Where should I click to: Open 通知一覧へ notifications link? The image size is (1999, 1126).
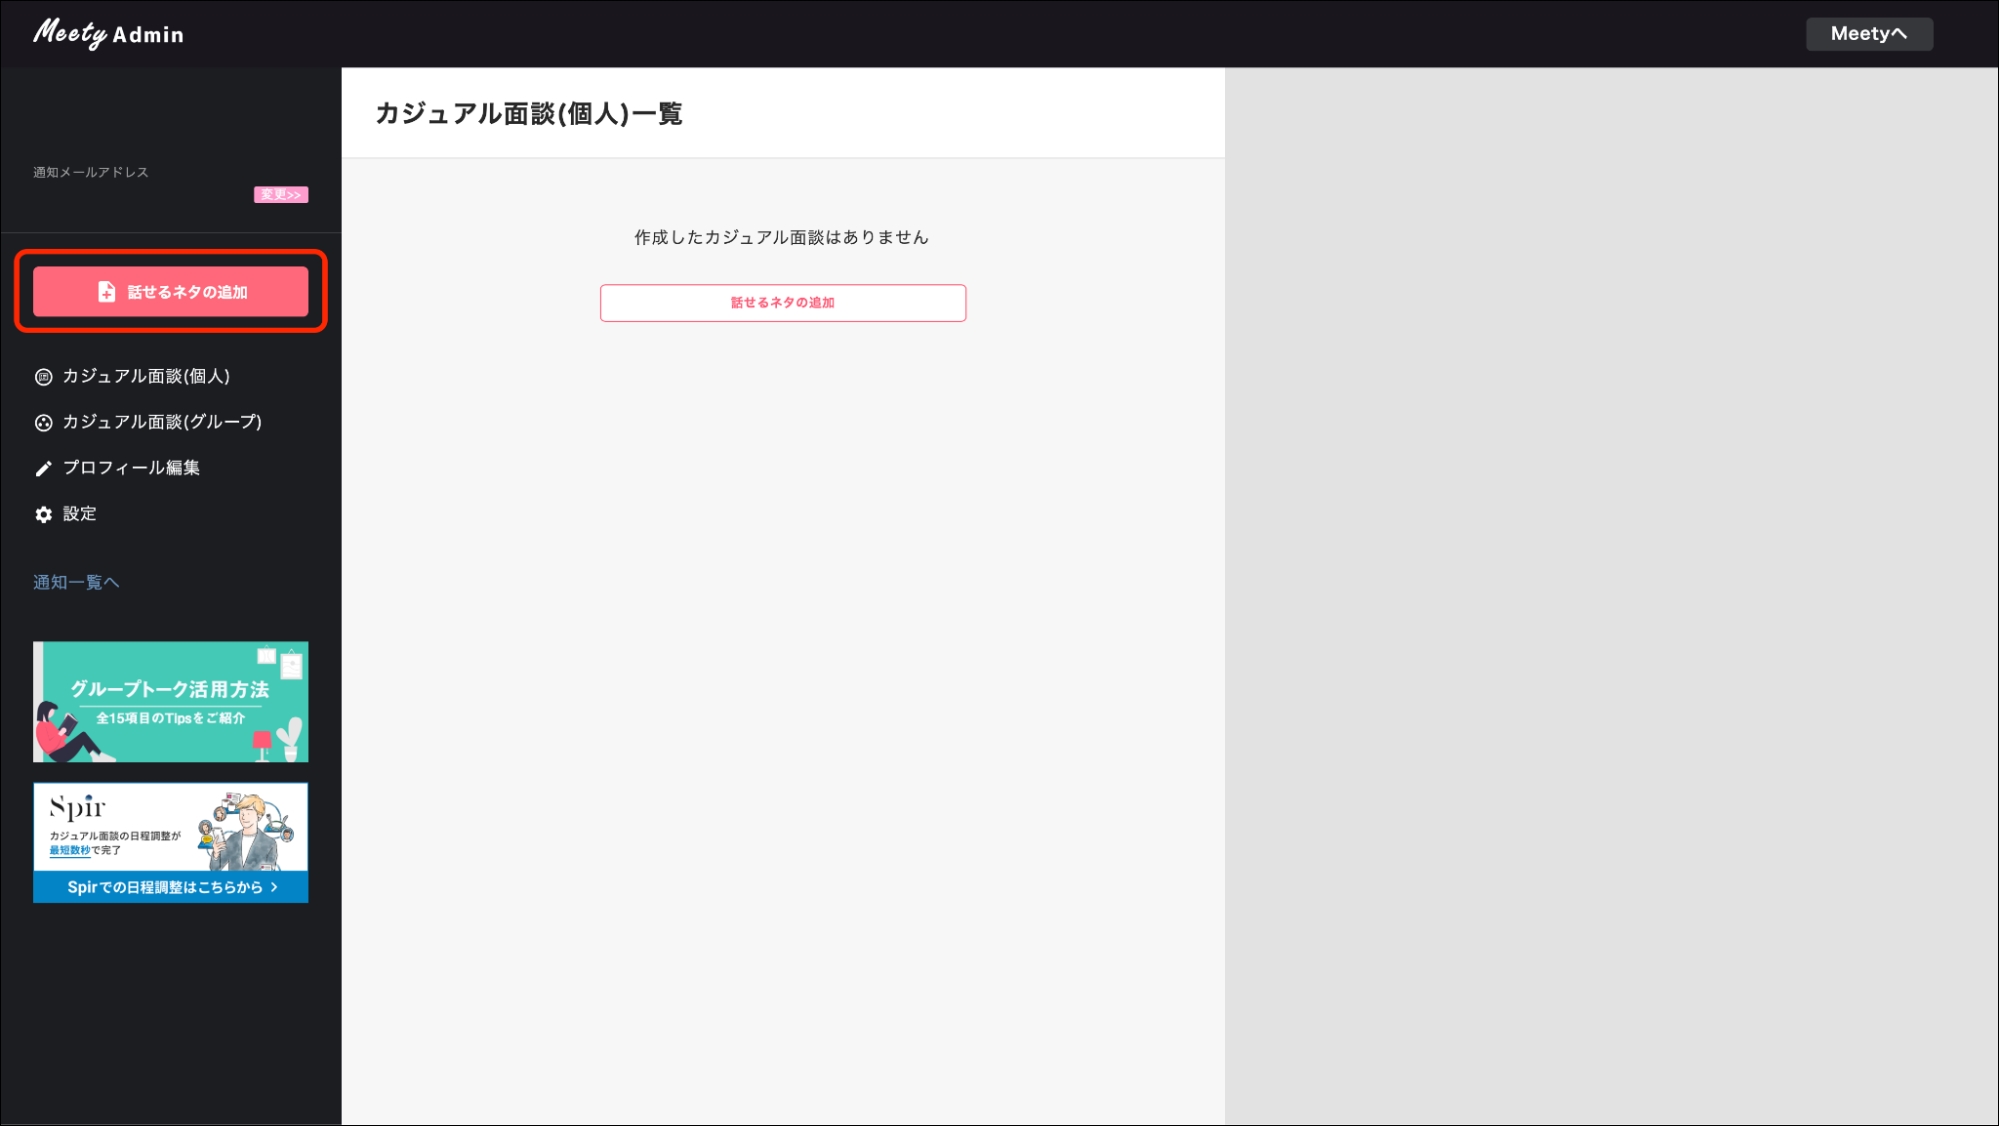click(75, 581)
